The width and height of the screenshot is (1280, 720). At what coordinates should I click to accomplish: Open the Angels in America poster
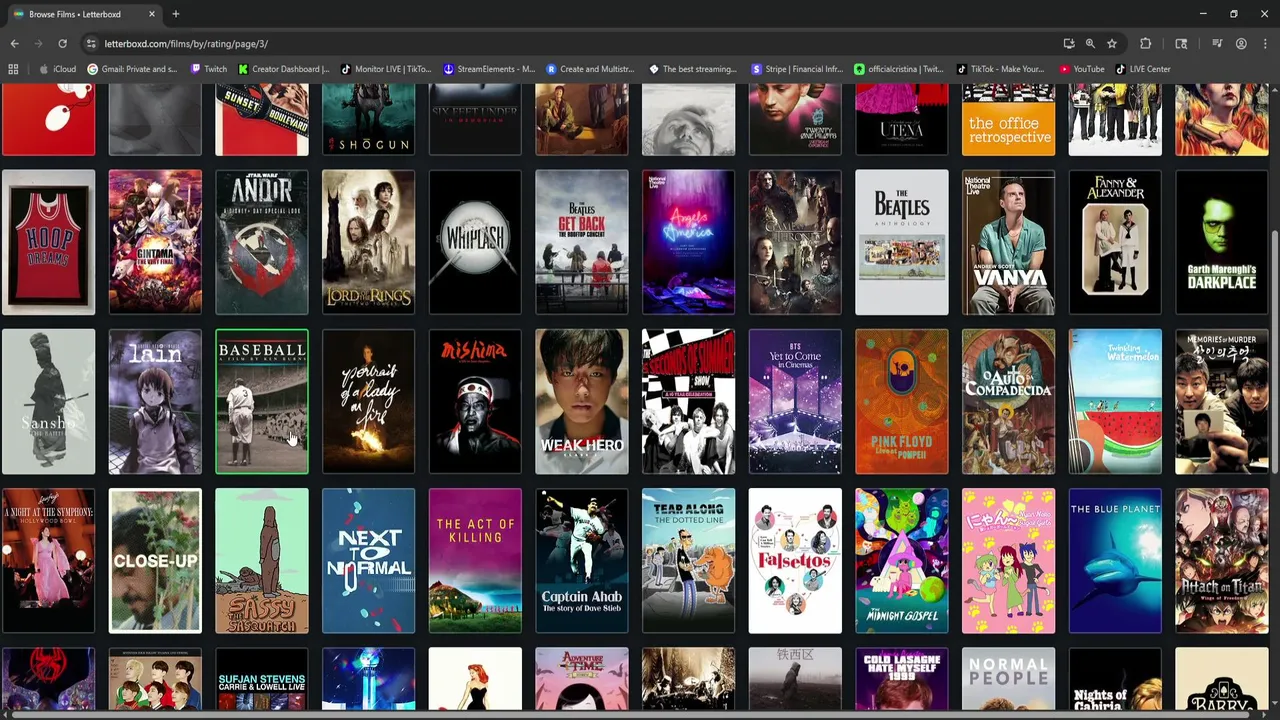coord(688,242)
